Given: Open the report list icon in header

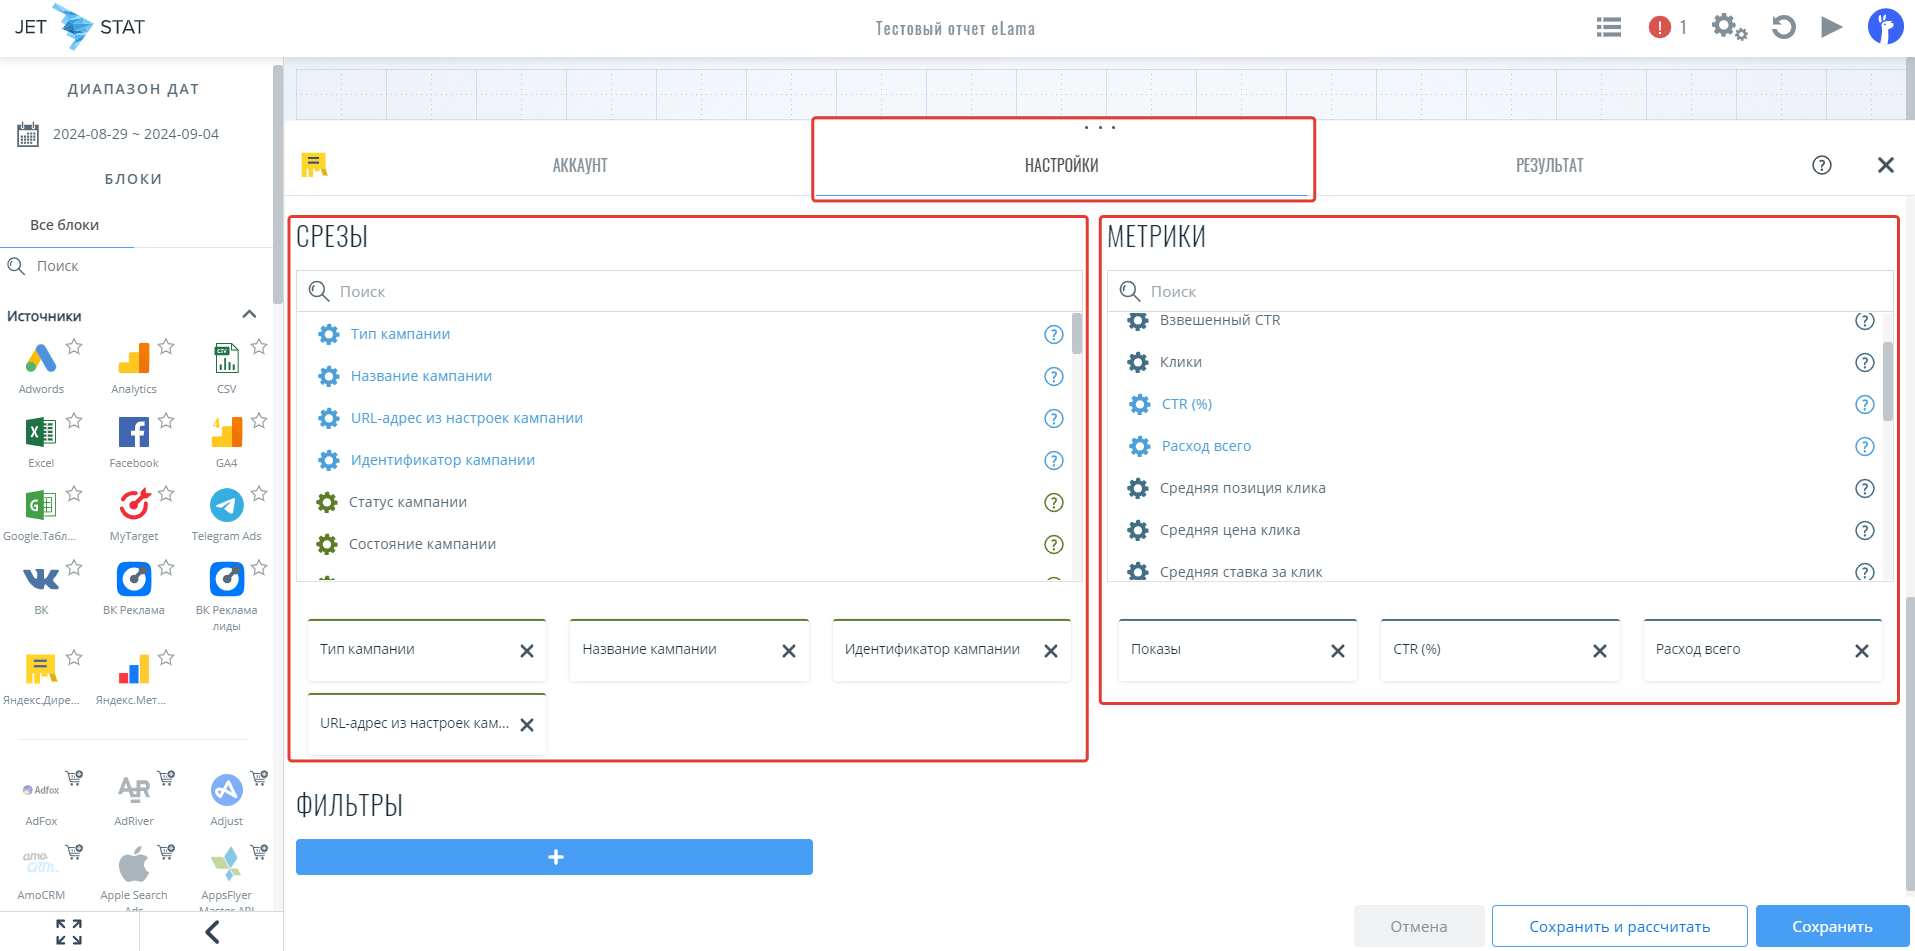Looking at the screenshot, I should 1608,27.
